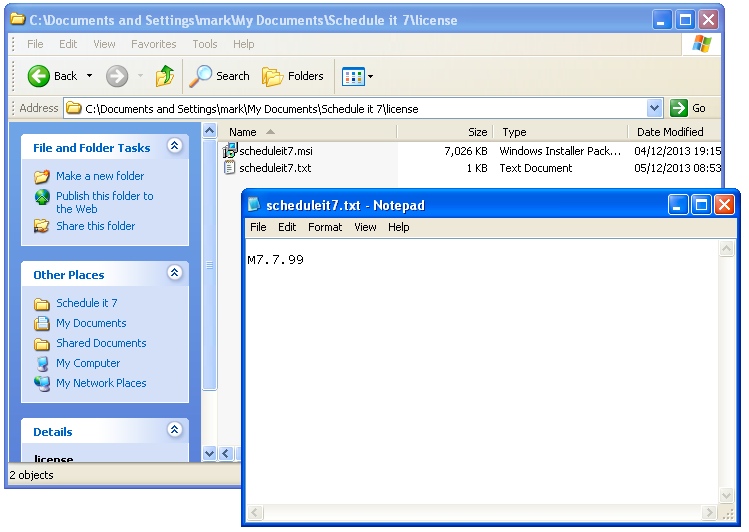Click the new folder icon
The image size is (749, 532).
[42, 177]
